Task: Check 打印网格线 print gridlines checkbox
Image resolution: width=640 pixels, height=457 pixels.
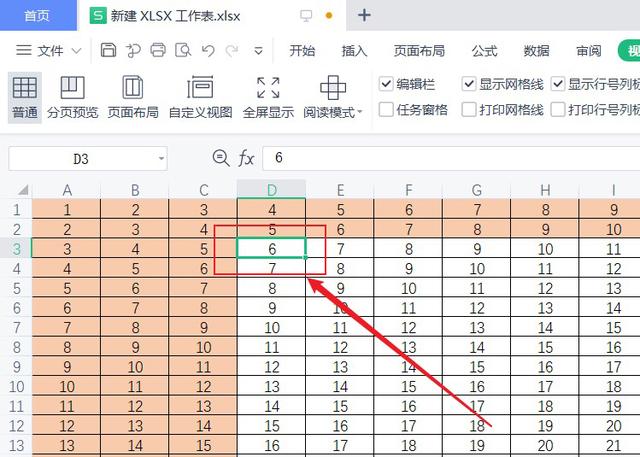Action: click(469, 109)
